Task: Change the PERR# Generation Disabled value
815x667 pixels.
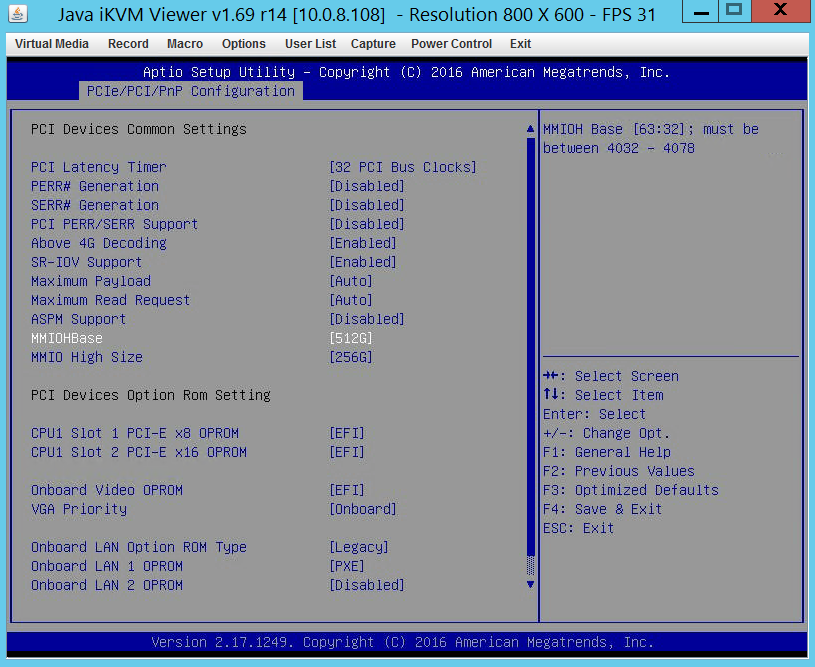Action: point(366,186)
